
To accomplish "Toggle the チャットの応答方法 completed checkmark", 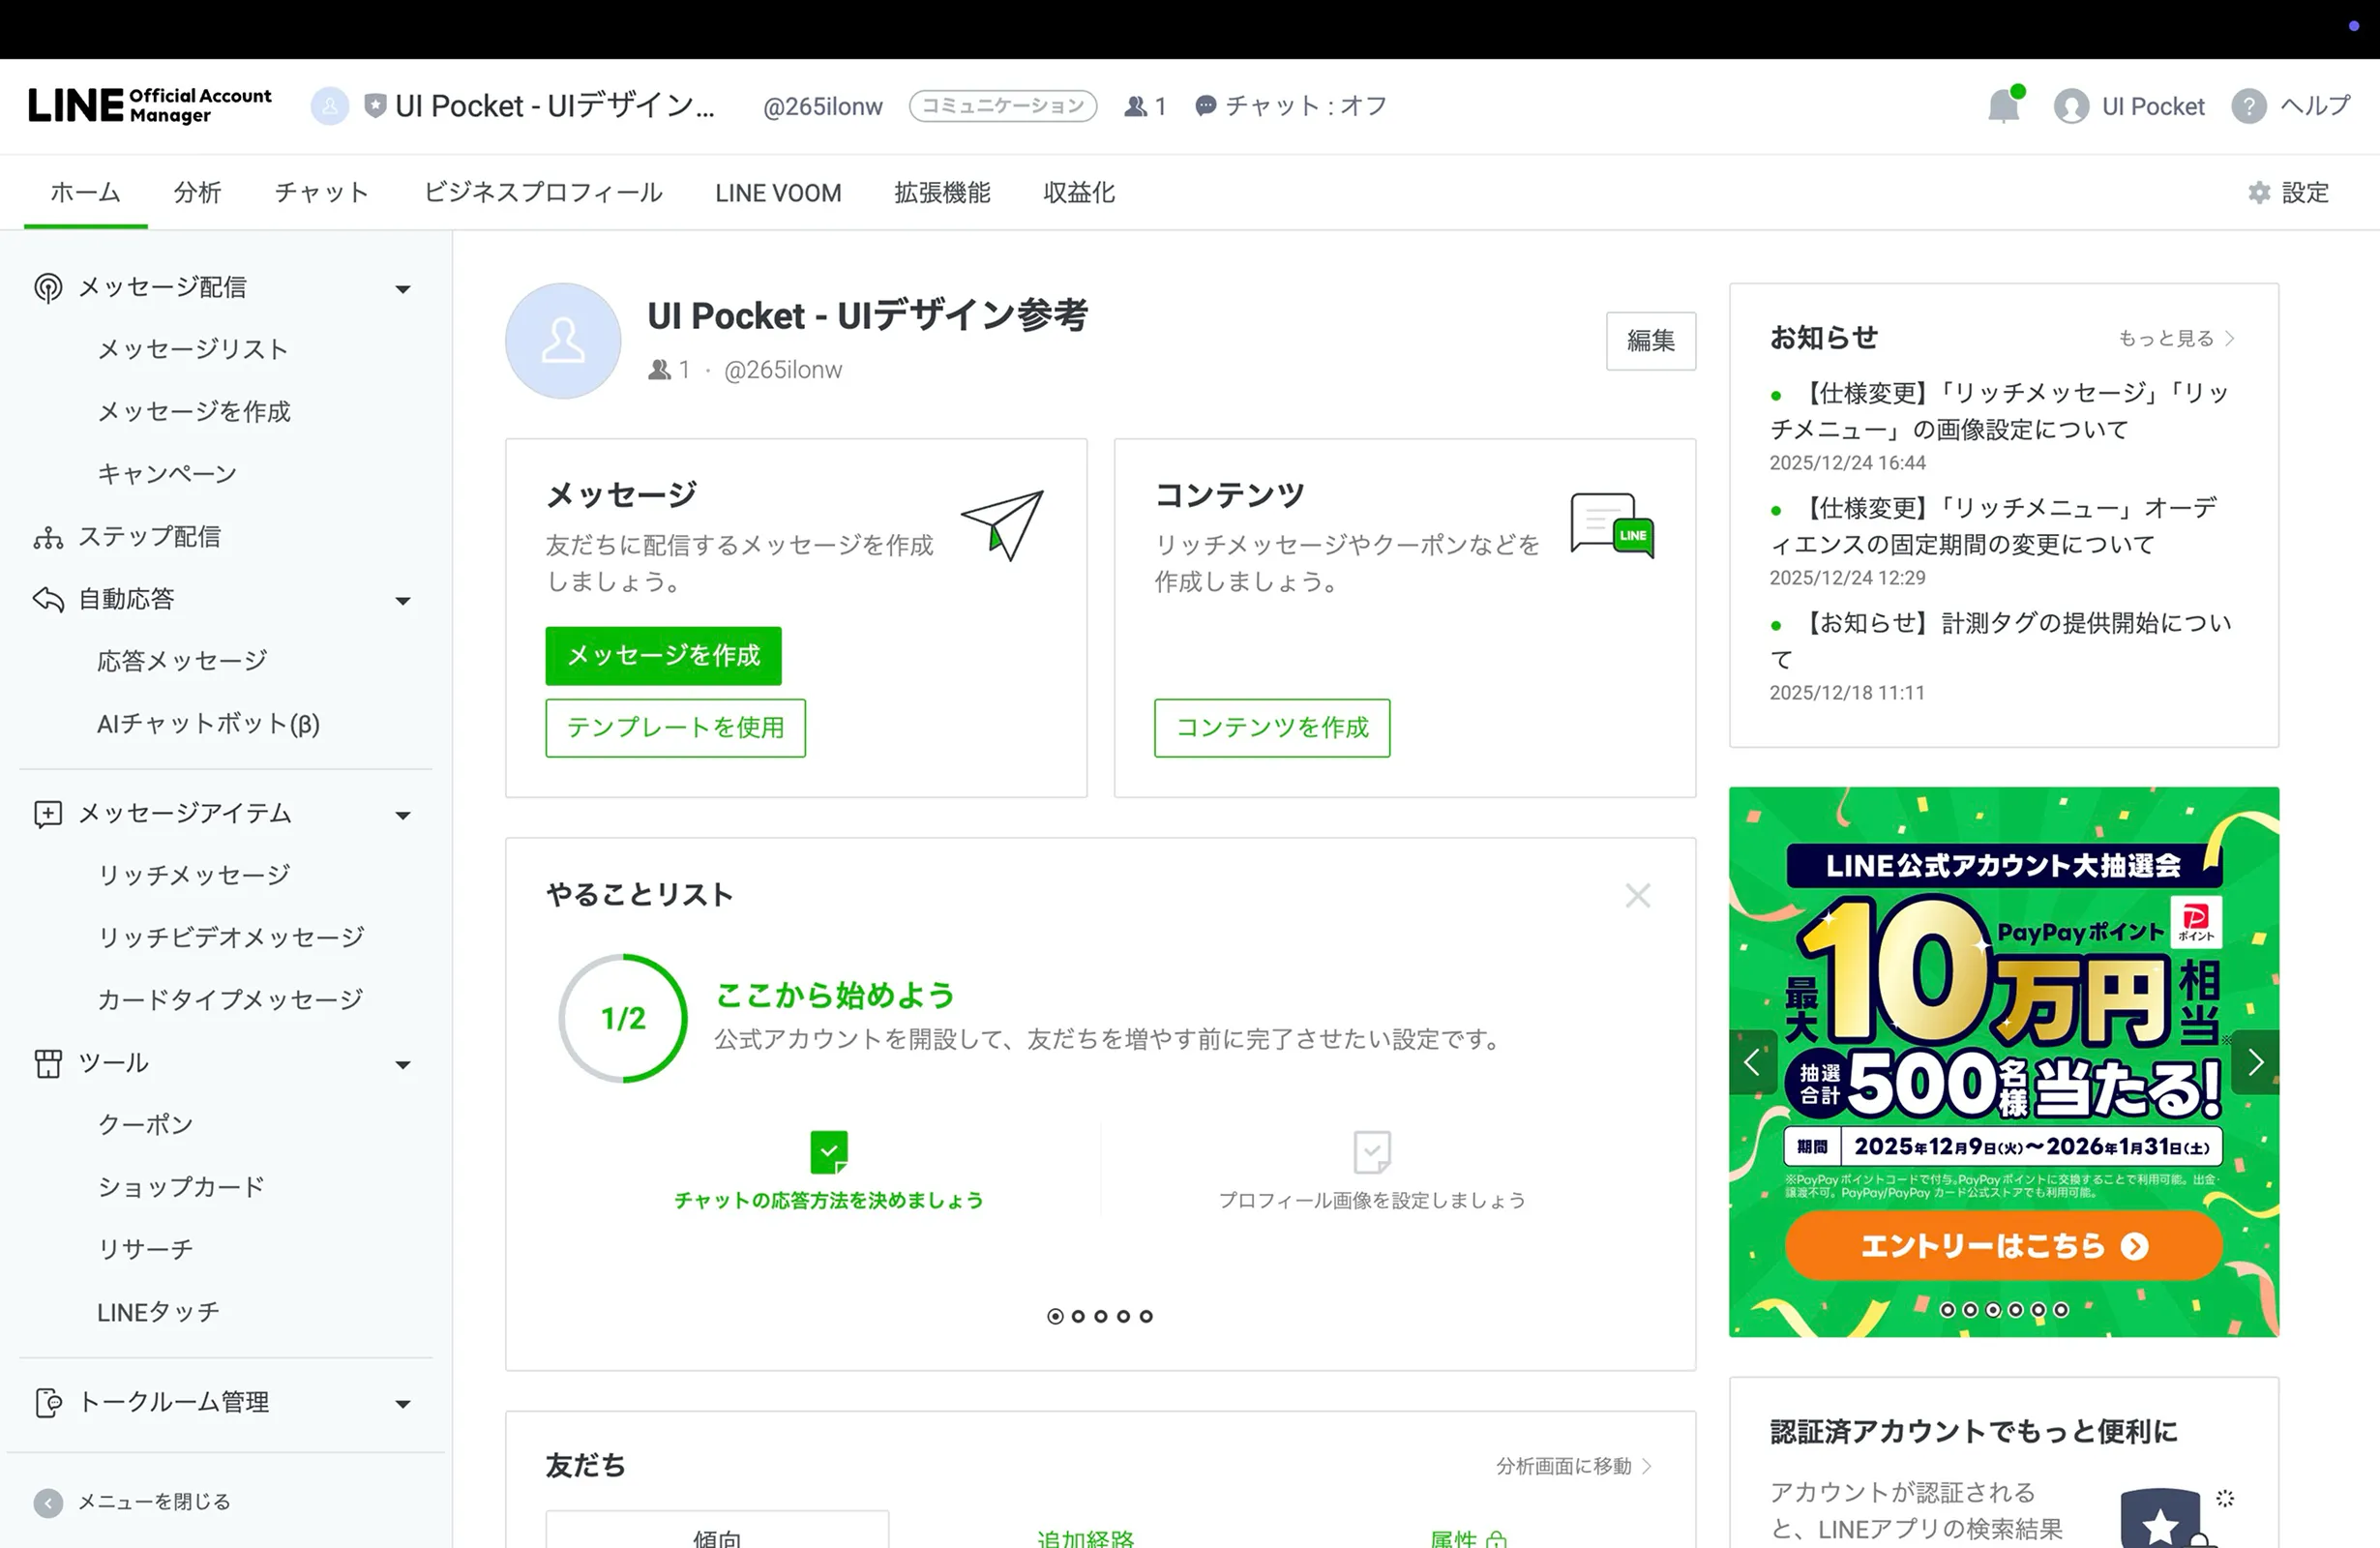I will click(828, 1151).
